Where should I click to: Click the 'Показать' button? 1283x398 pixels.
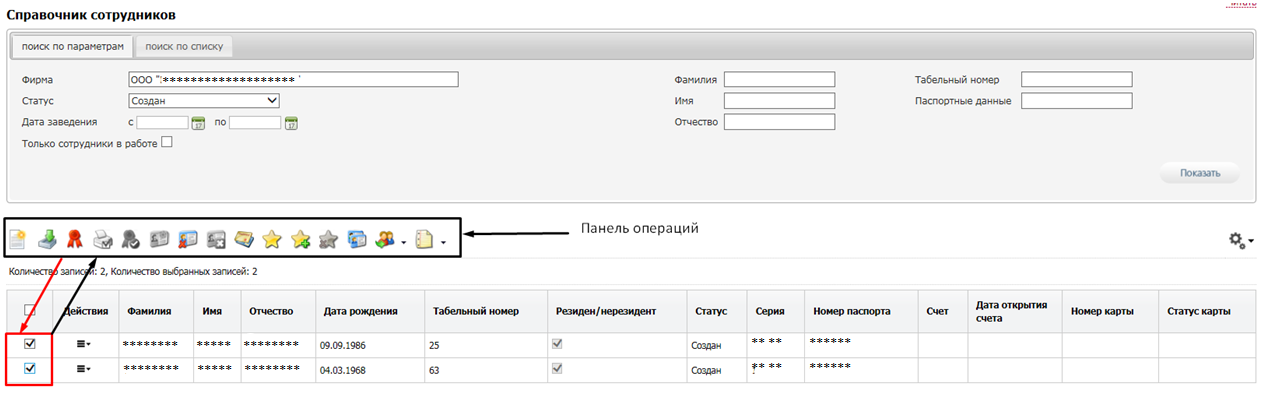pyautogui.click(x=1199, y=173)
